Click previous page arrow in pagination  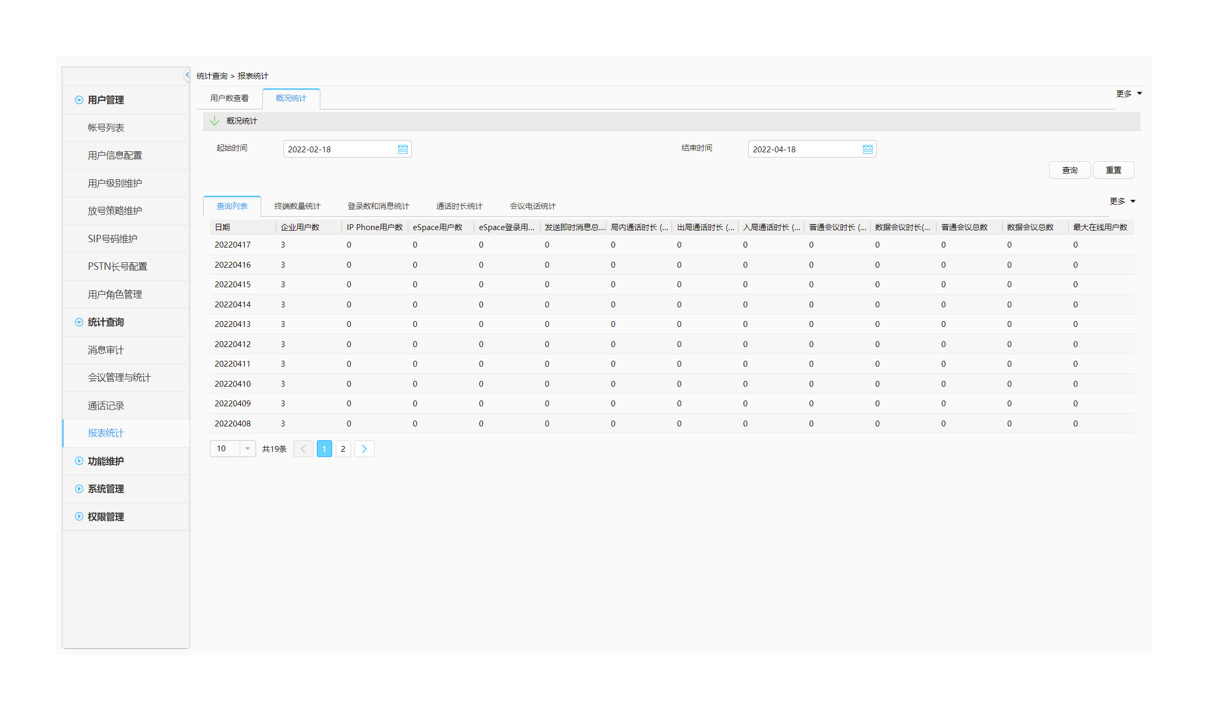pos(303,449)
